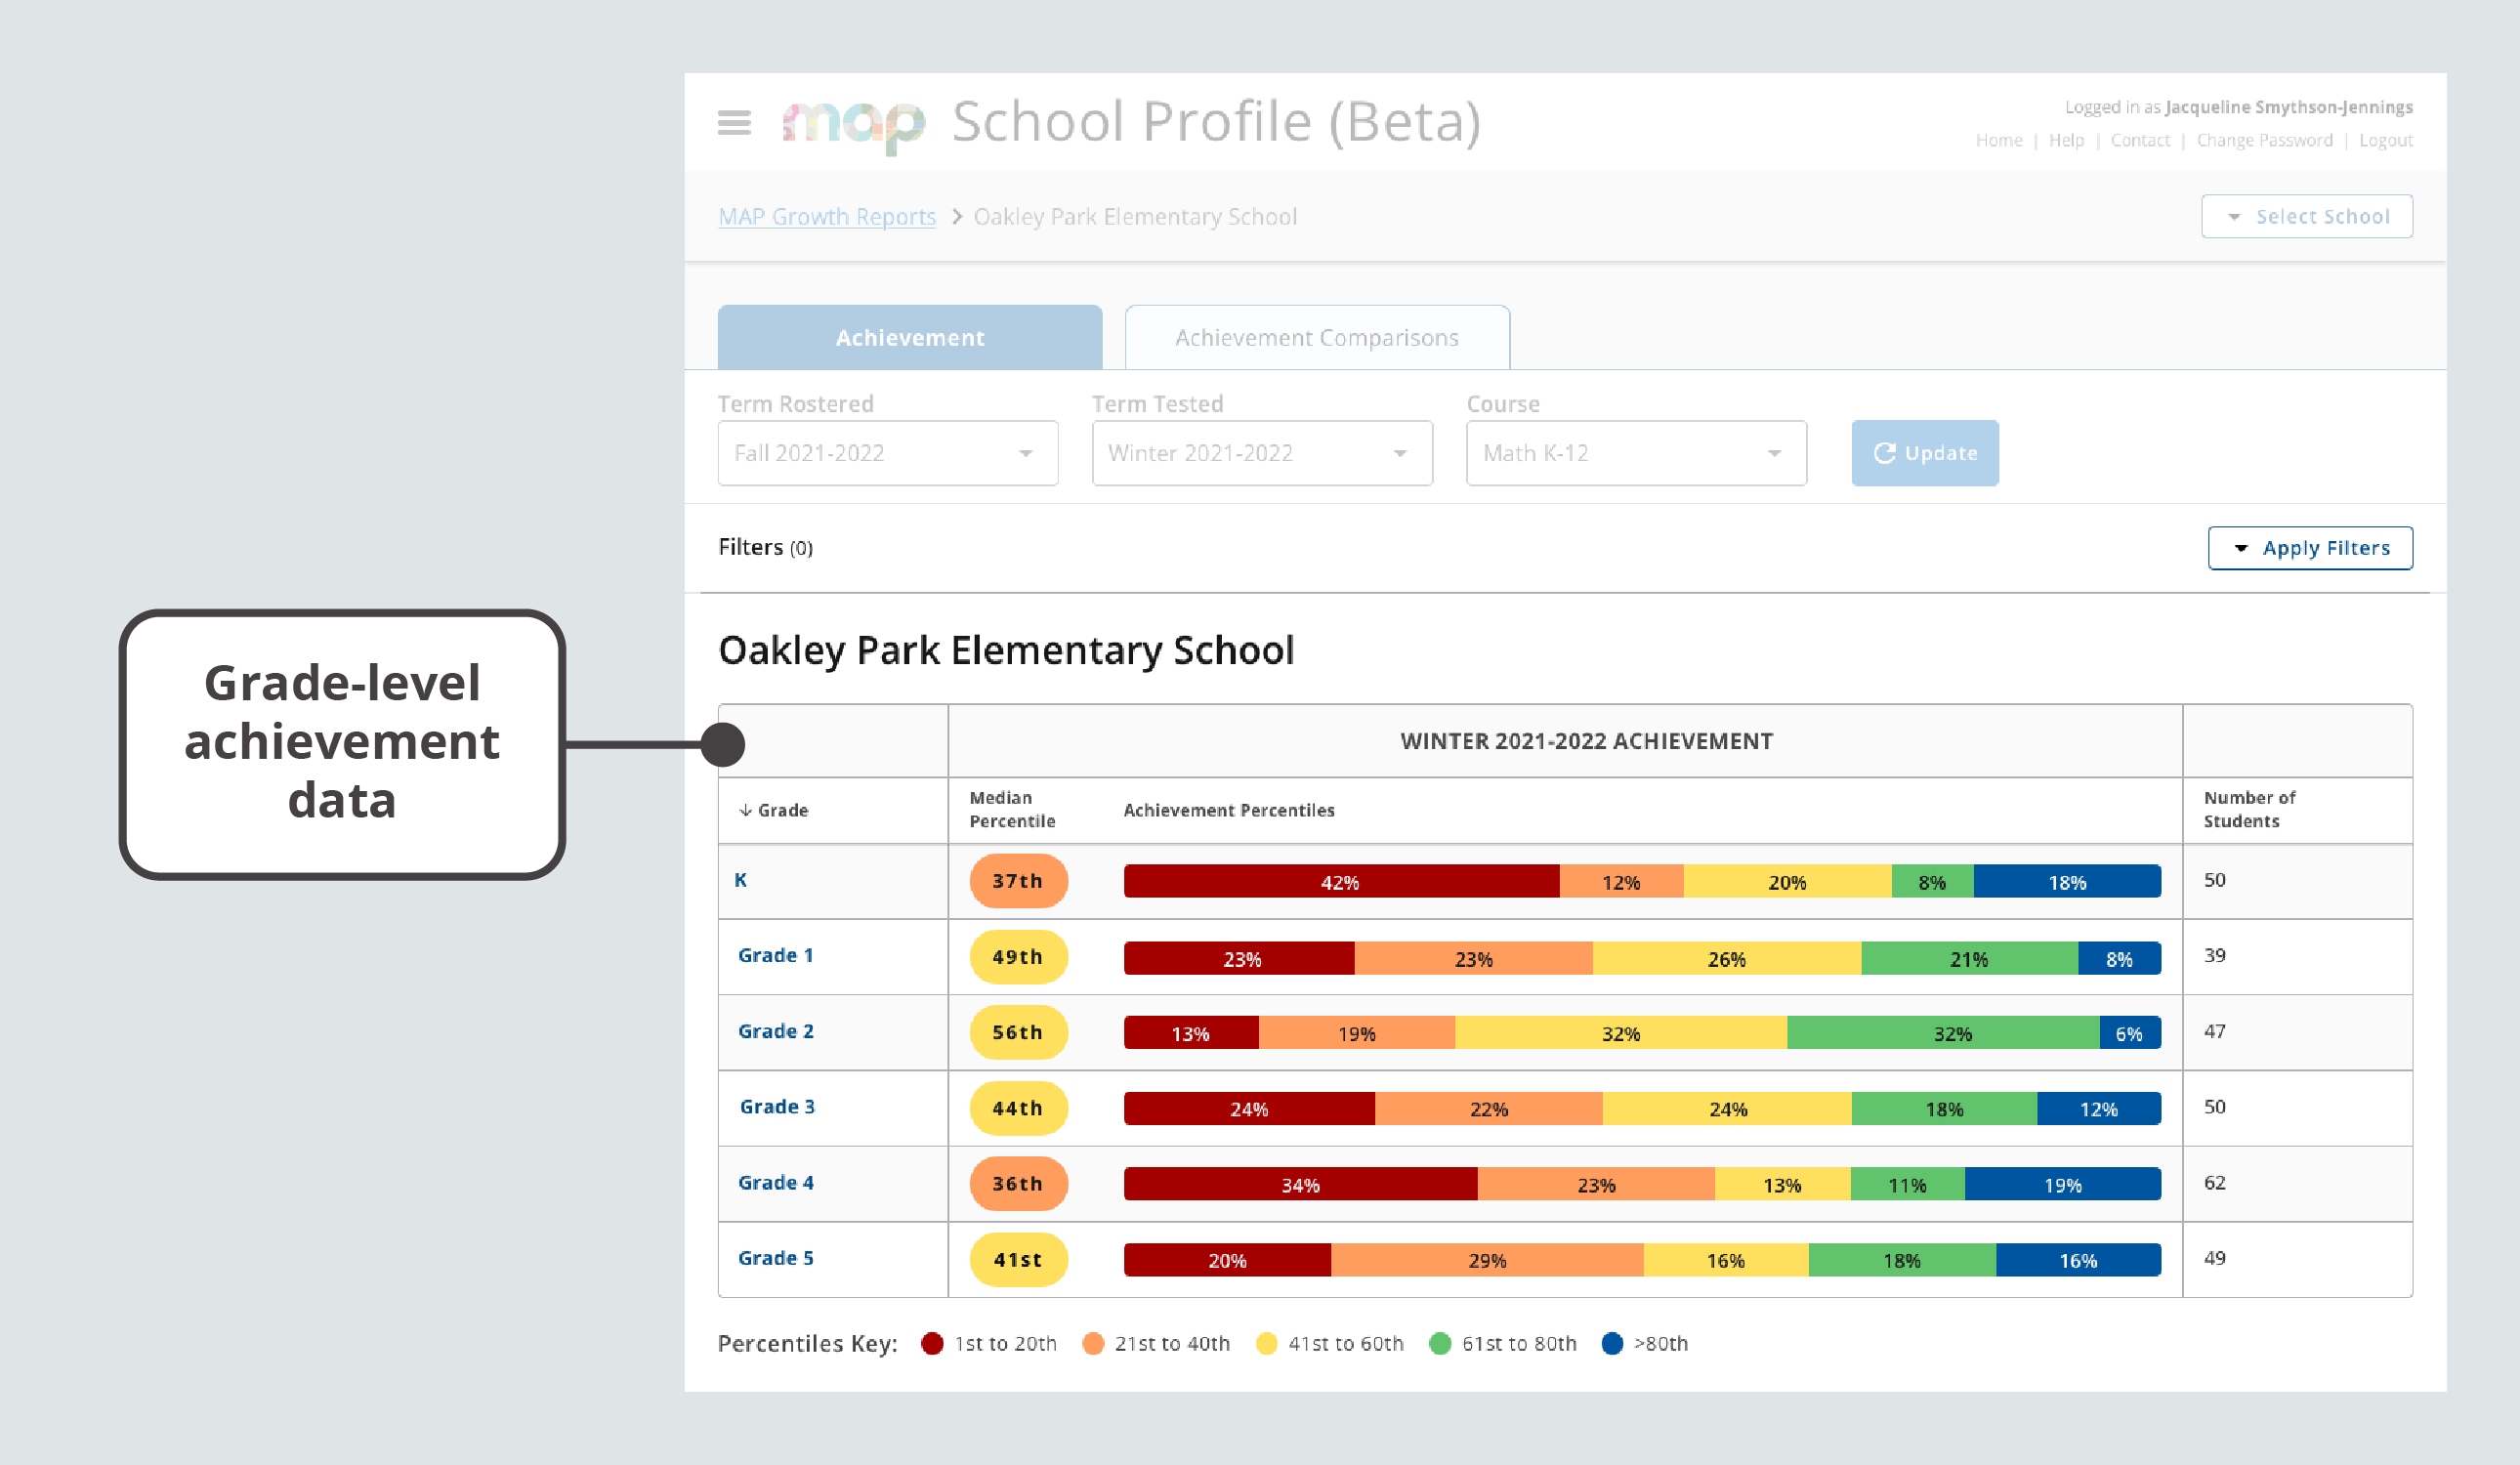
Task: Select the Achievement tab
Action: point(909,337)
